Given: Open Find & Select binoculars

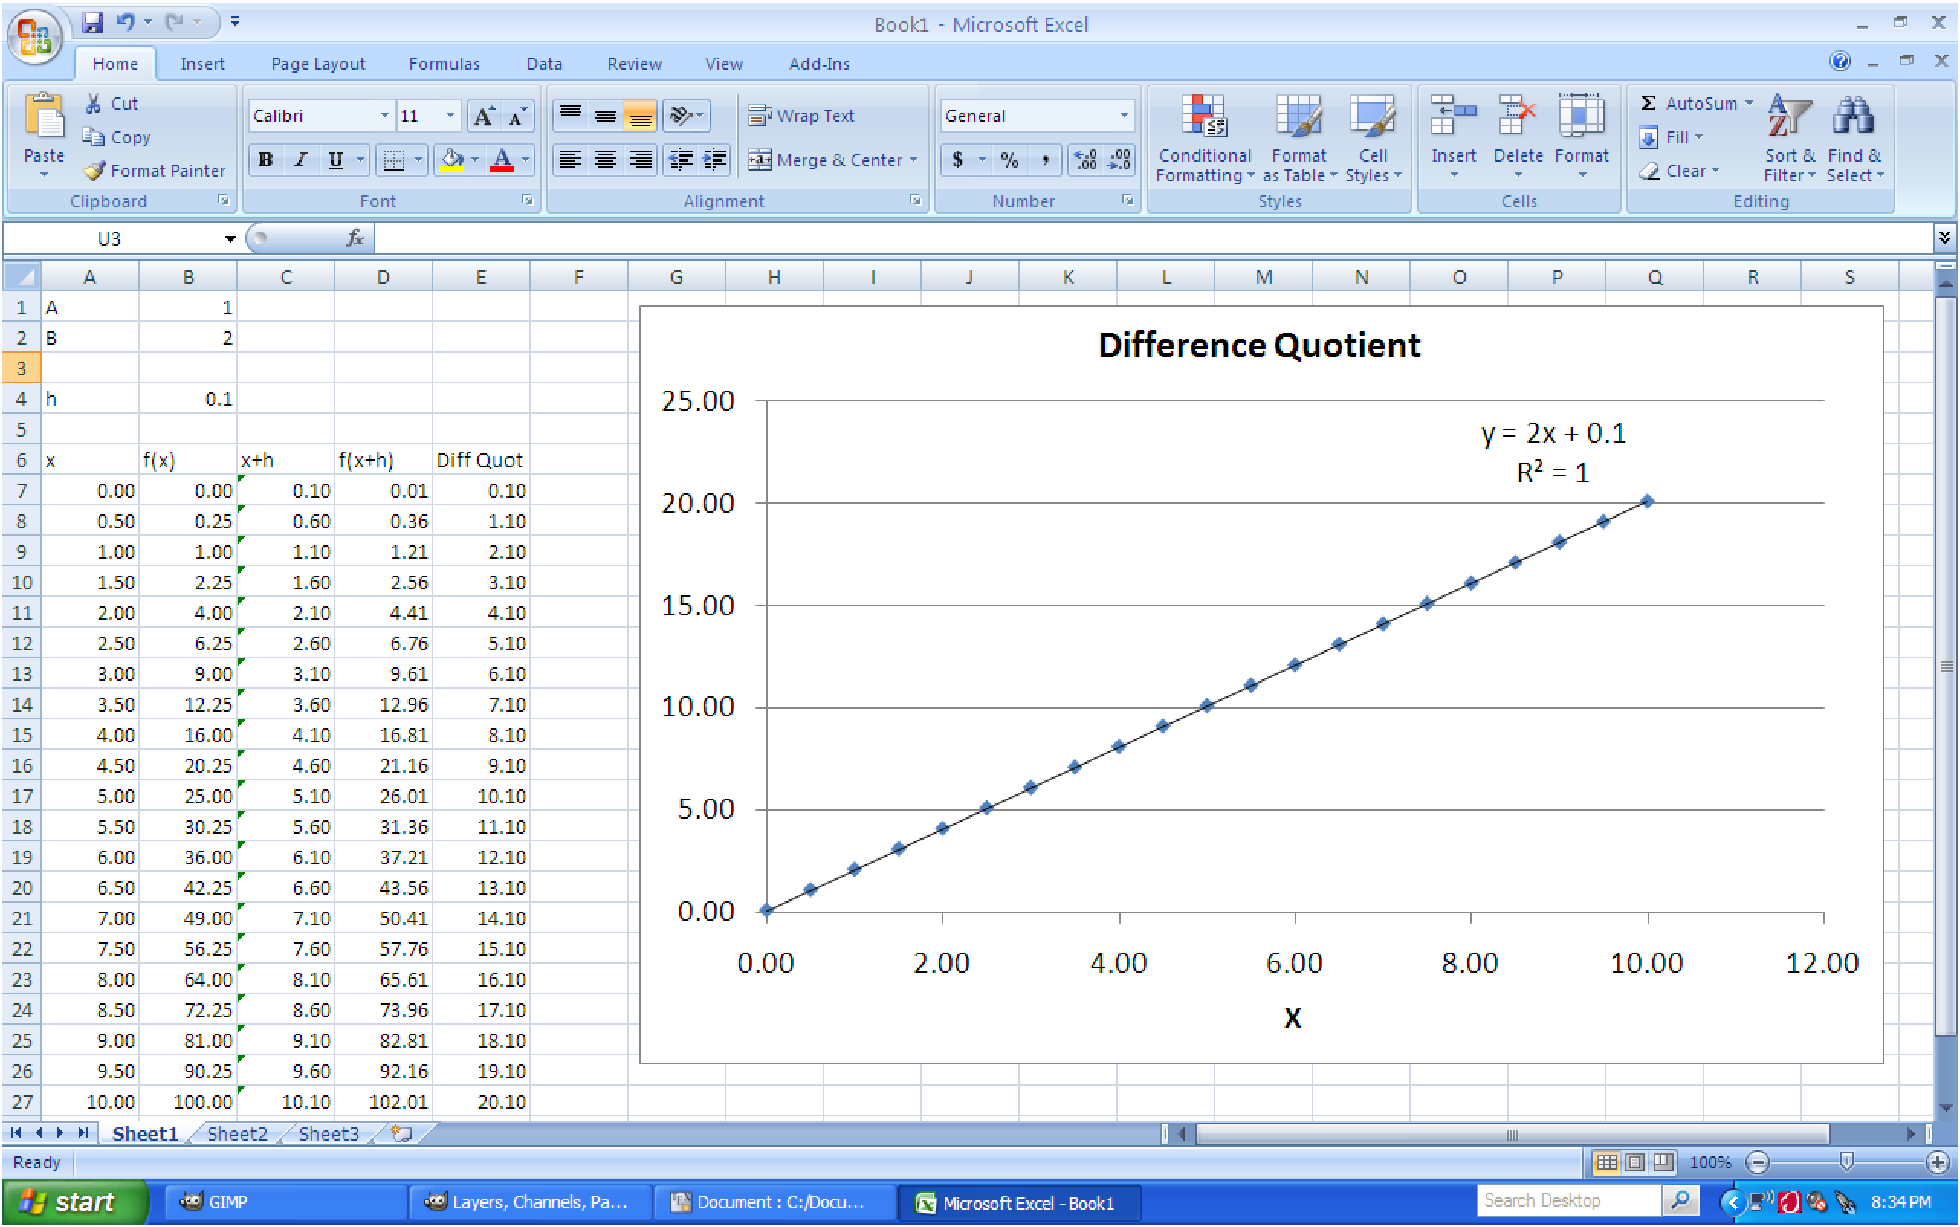Looking at the screenshot, I should 1855,138.
